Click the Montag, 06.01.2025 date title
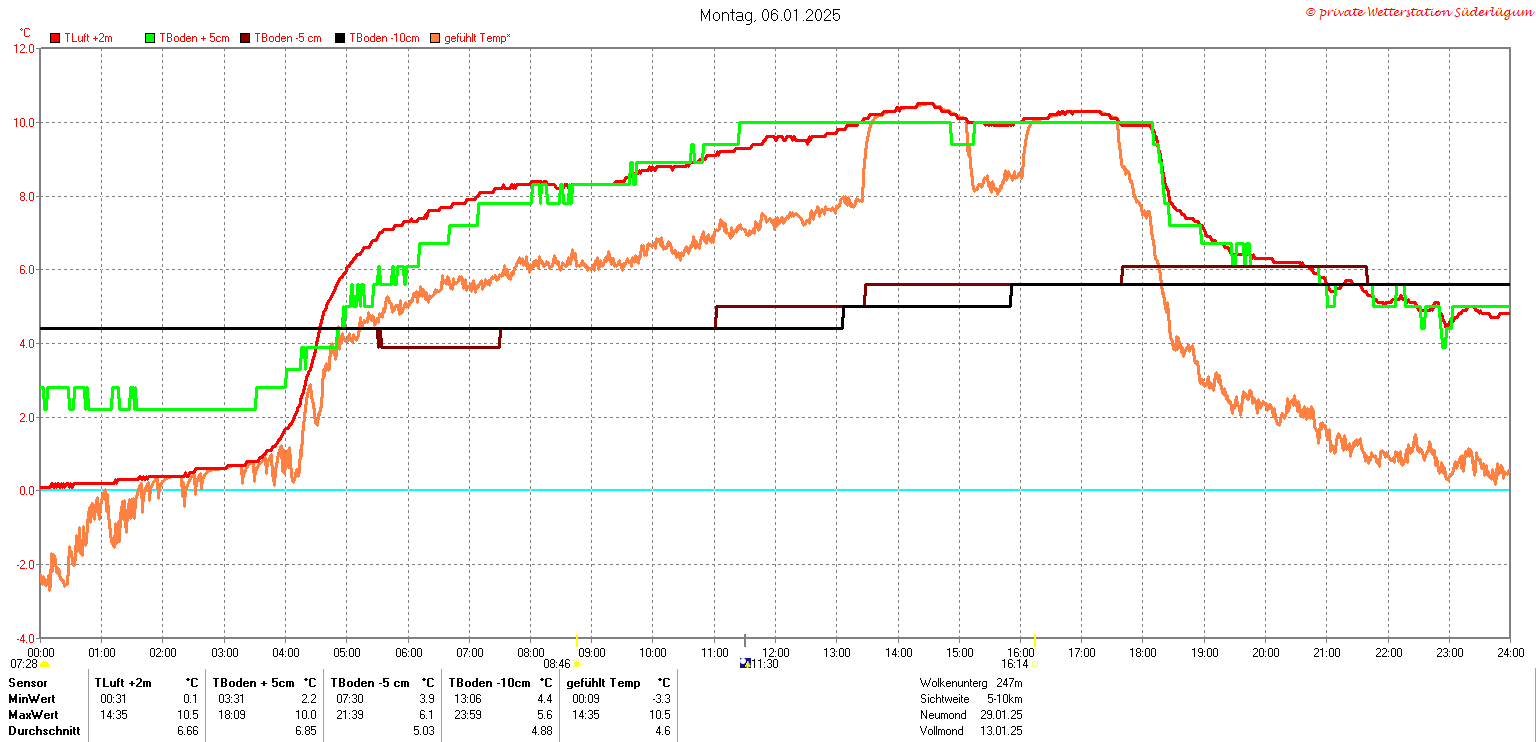The width and height of the screenshot is (1536, 742). (770, 15)
